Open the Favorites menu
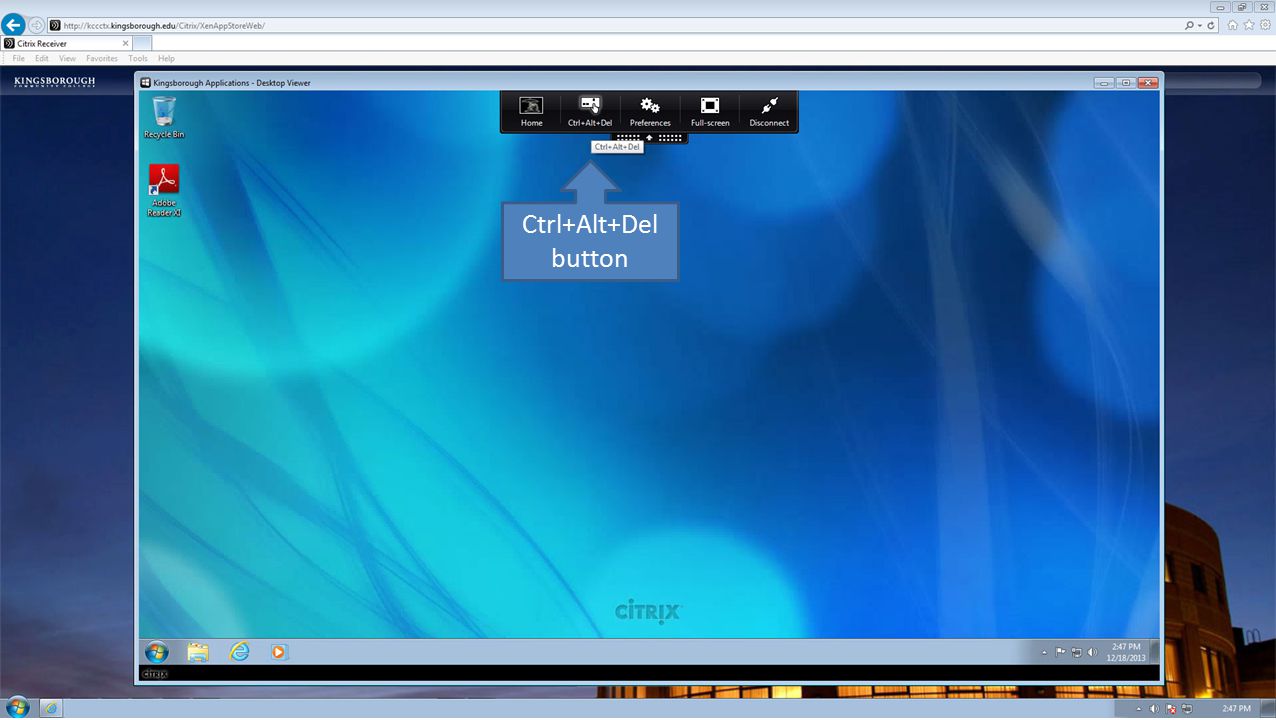Viewport: 1276px width, 720px height. click(102, 59)
